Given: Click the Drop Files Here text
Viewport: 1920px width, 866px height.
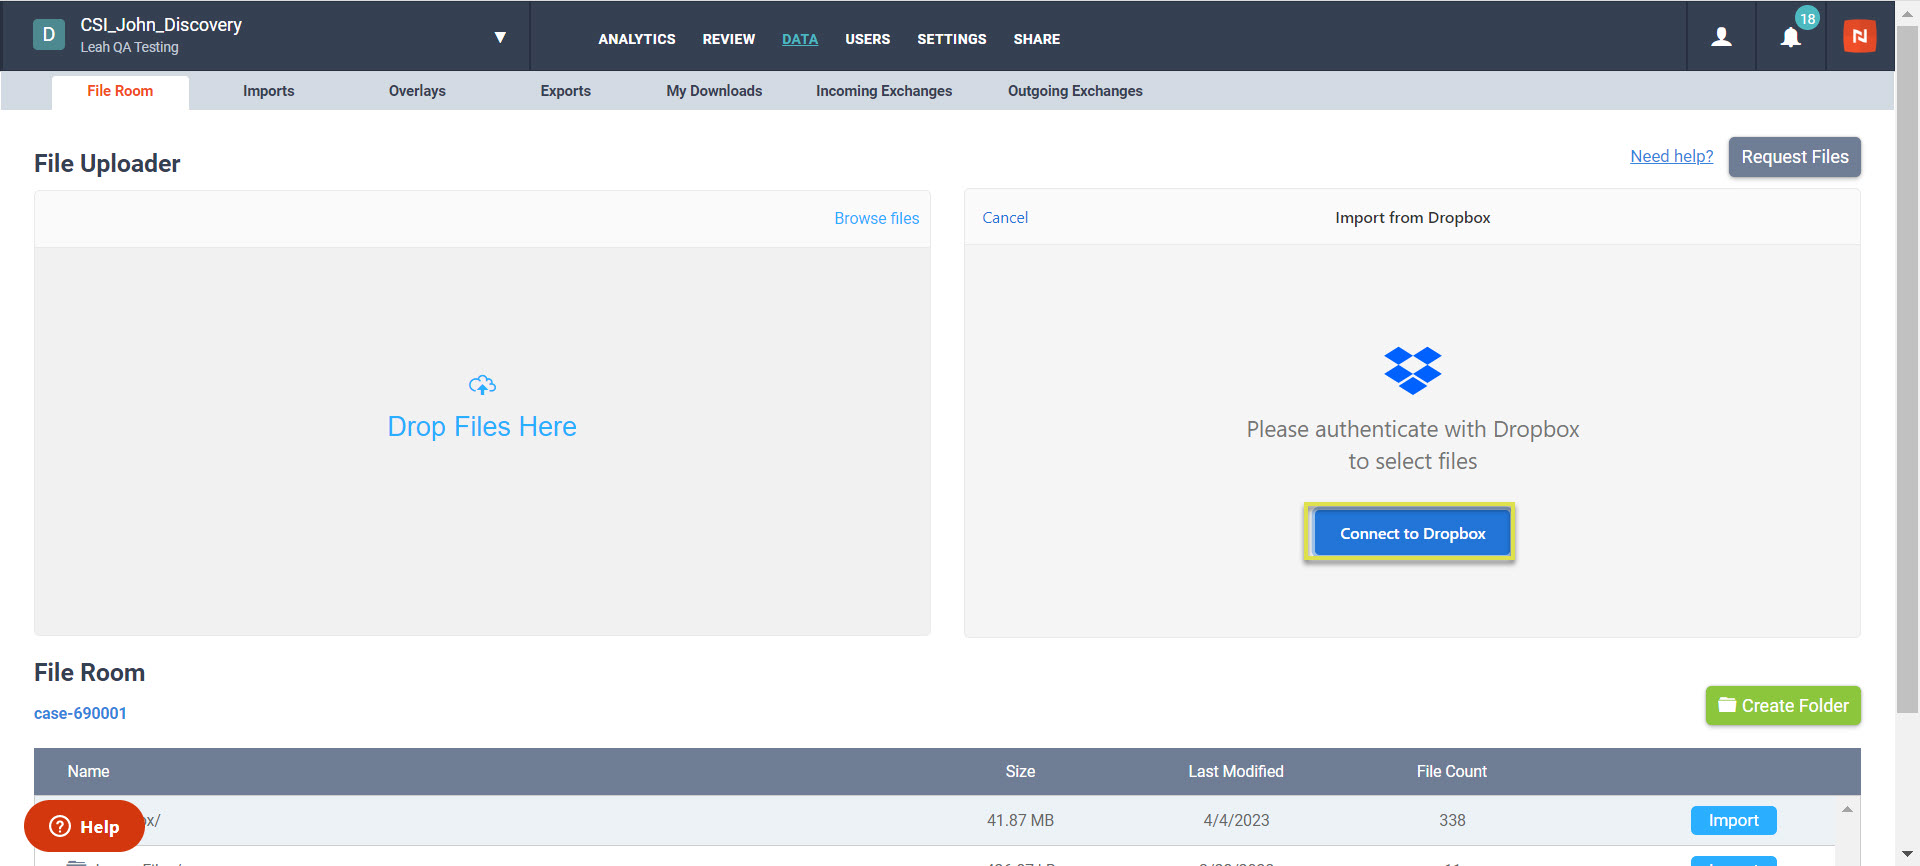Looking at the screenshot, I should pyautogui.click(x=482, y=427).
